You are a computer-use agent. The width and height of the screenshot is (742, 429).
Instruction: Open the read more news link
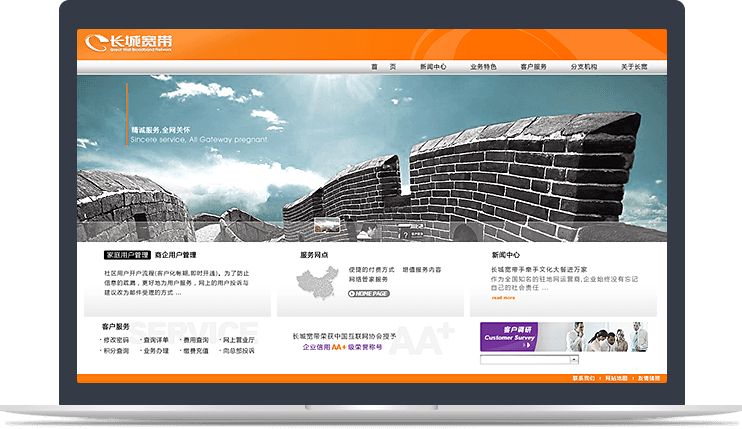pos(503,297)
